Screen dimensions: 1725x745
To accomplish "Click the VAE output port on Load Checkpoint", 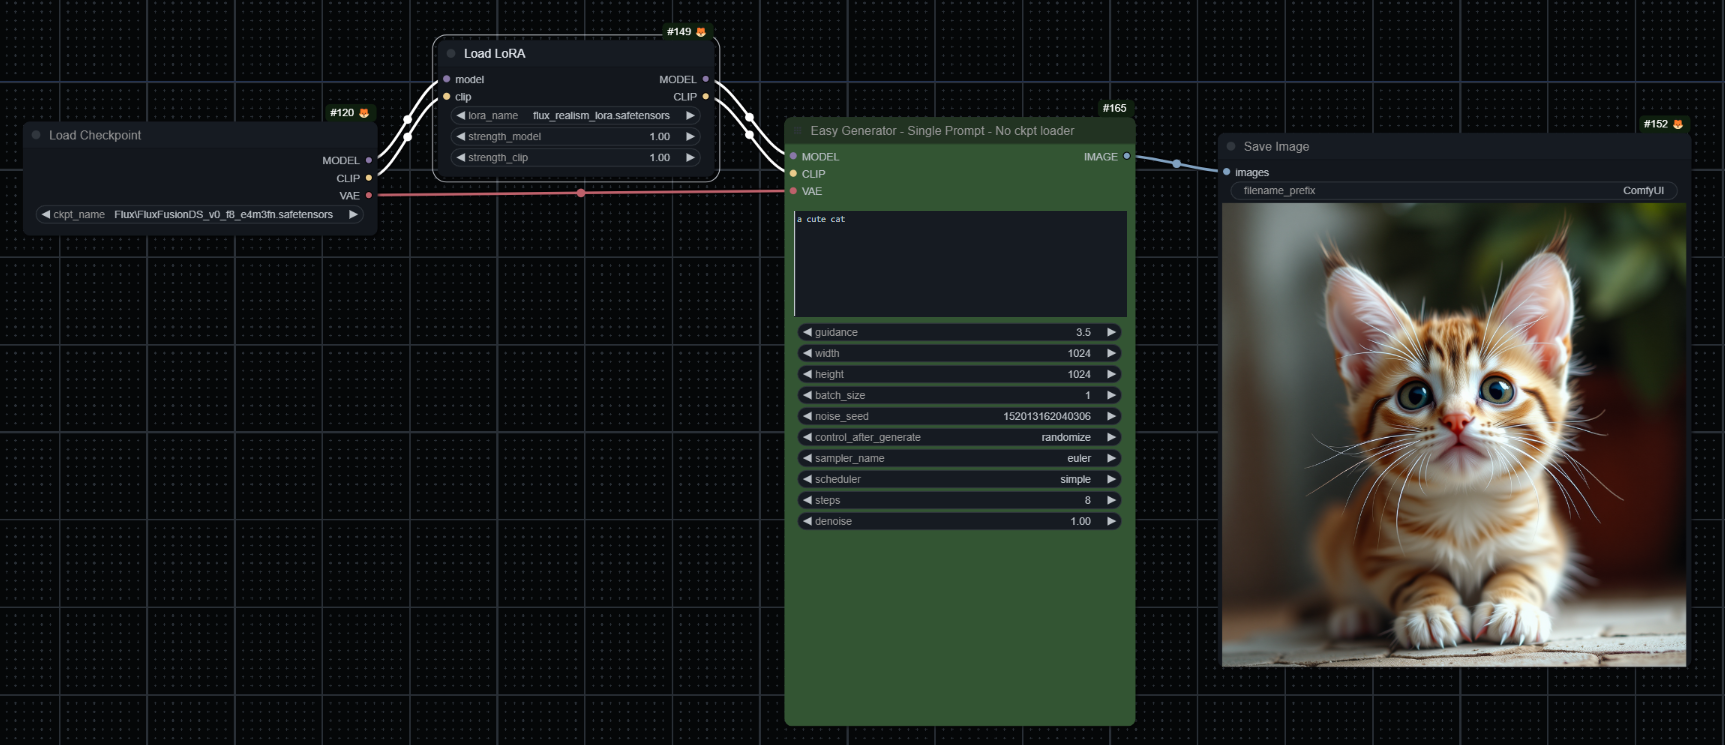I will 369,195.
